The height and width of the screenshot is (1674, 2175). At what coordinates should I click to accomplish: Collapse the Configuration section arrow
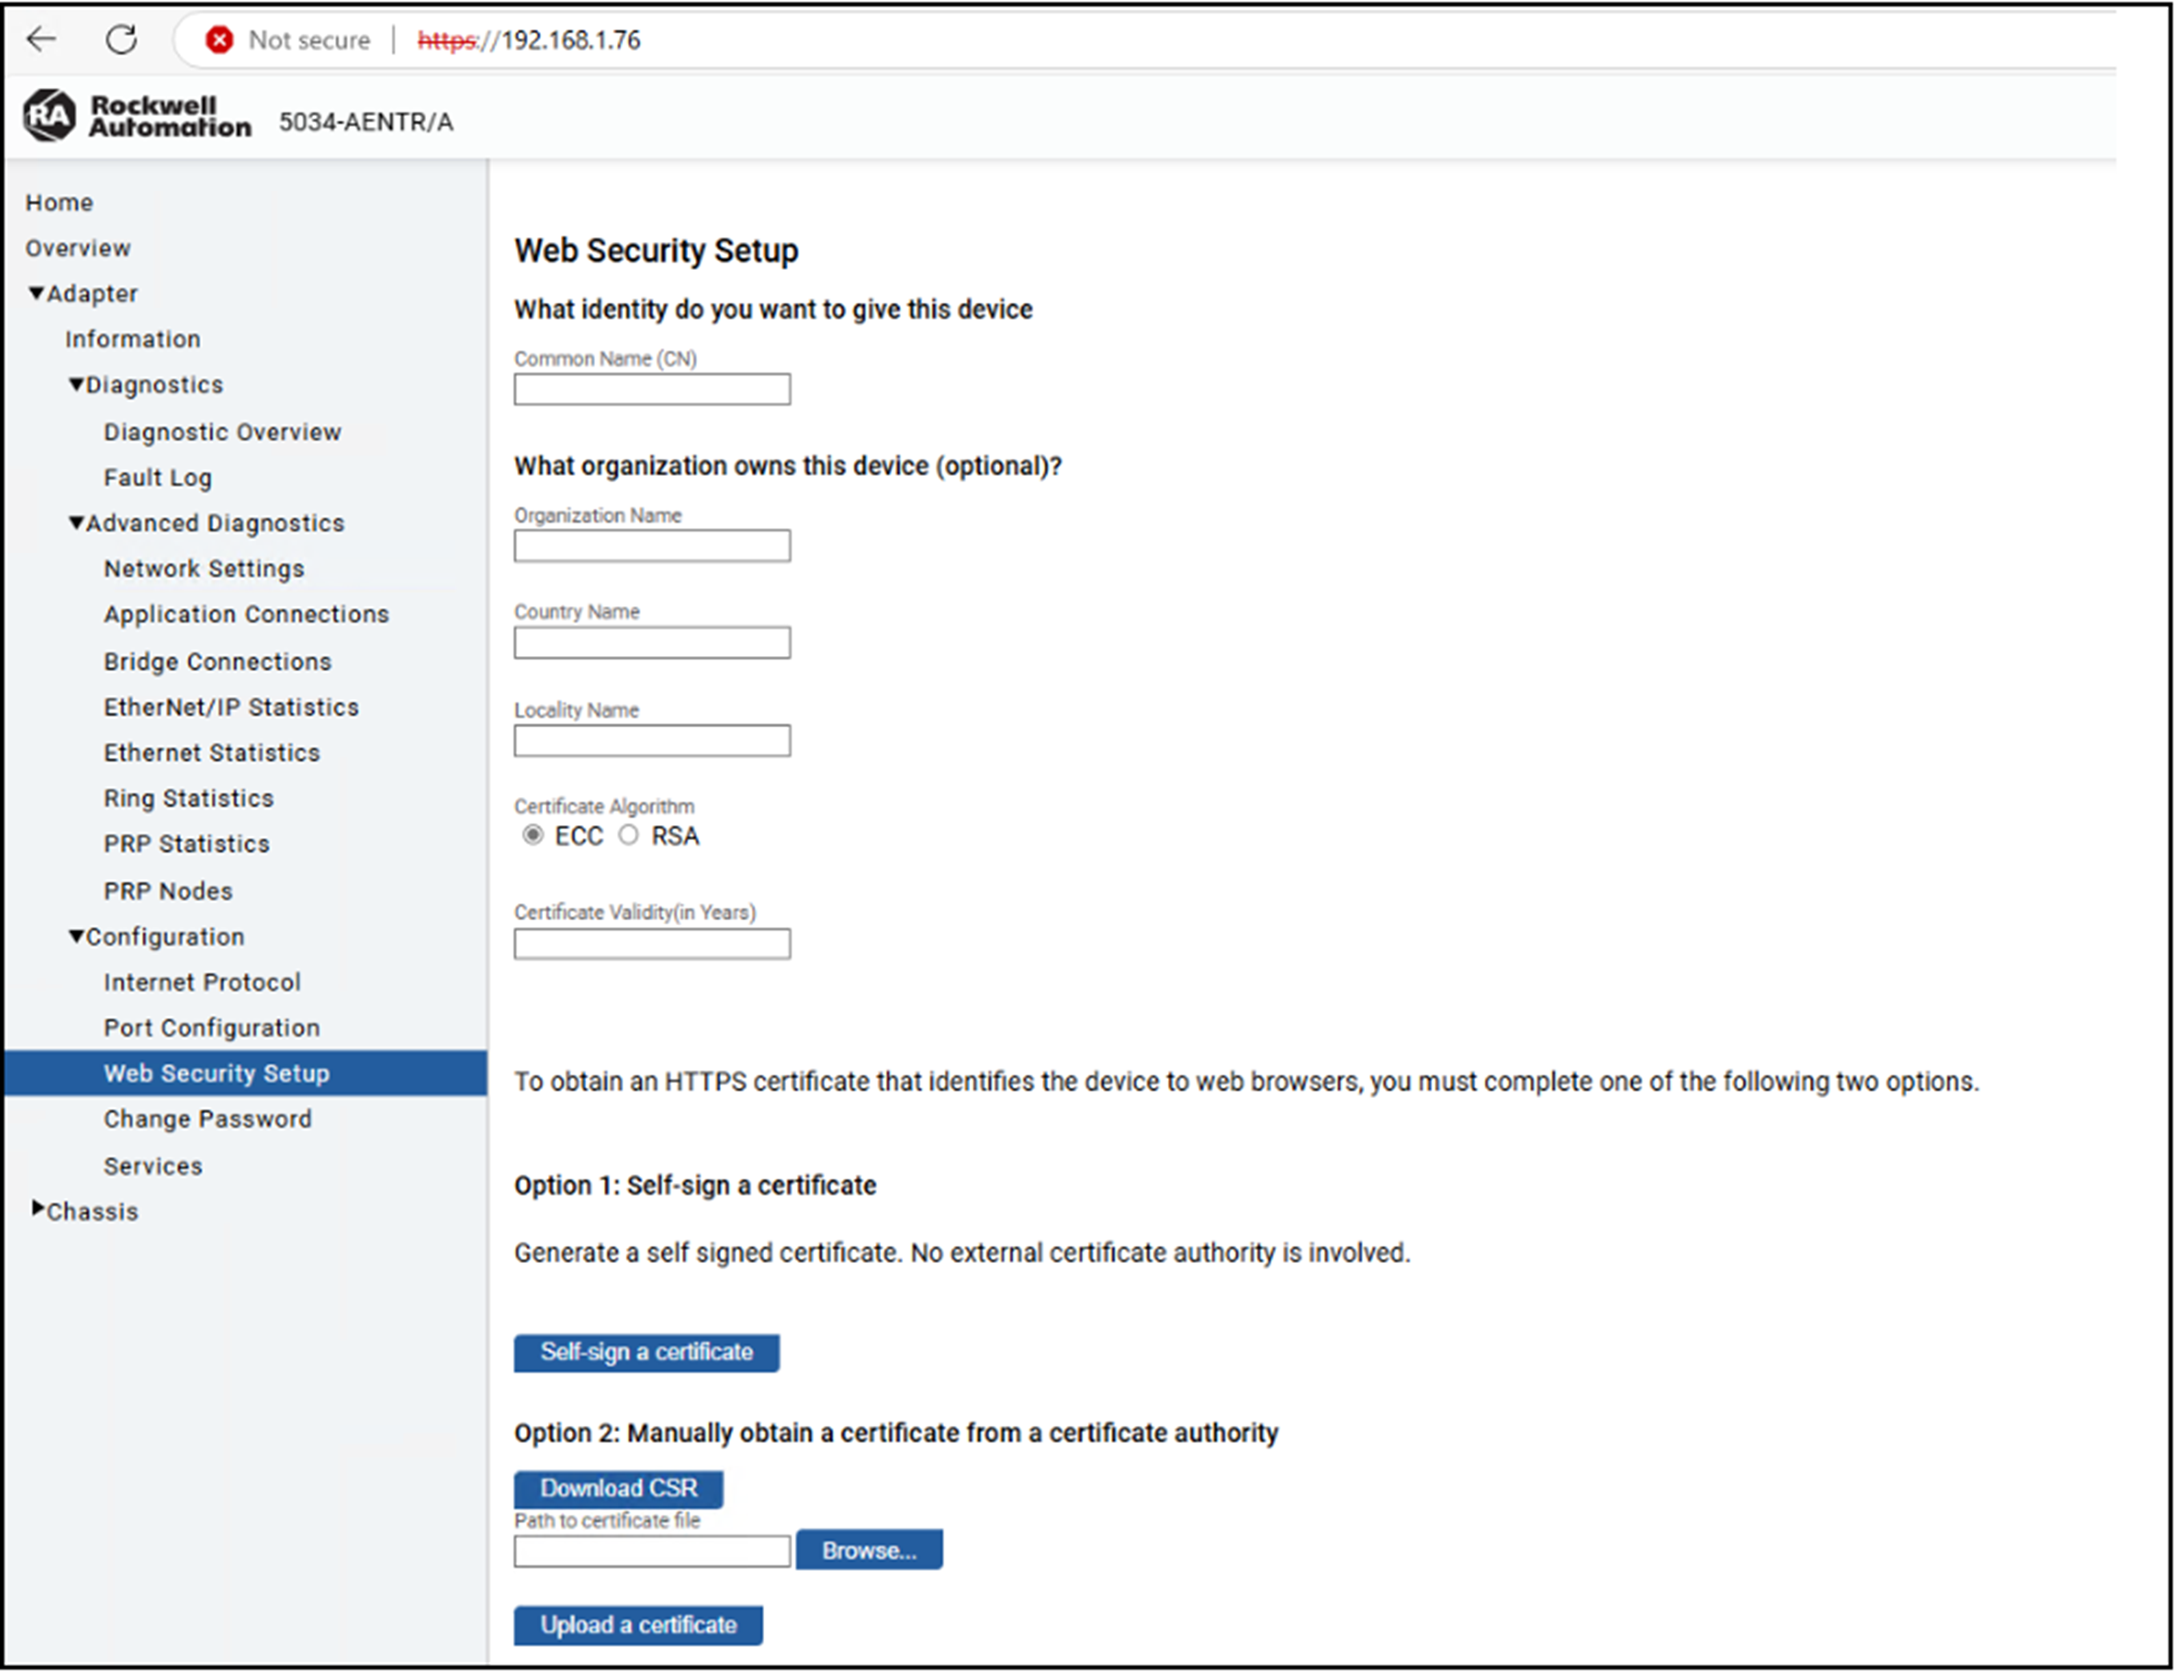76,936
